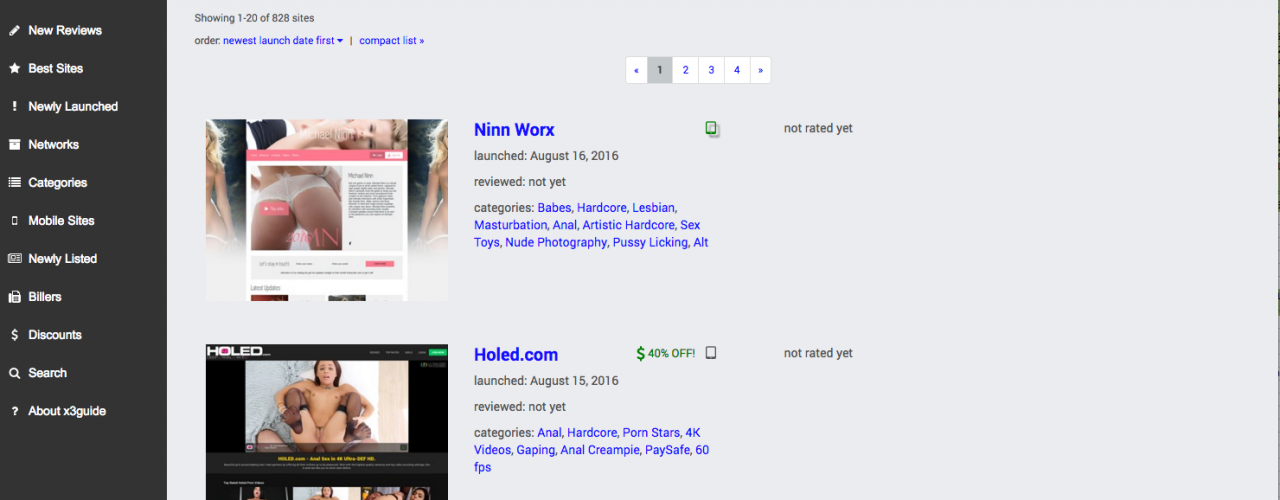This screenshot has width=1280, height=500.
Task: Open Porn Stars category under Holed.com
Action: coord(650,433)
